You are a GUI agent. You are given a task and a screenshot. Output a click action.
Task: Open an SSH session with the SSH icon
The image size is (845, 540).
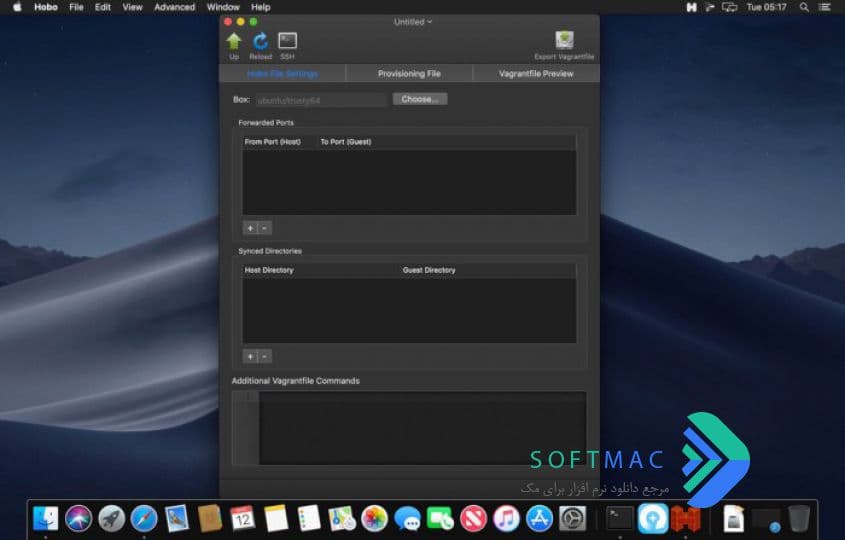point(287,41)
